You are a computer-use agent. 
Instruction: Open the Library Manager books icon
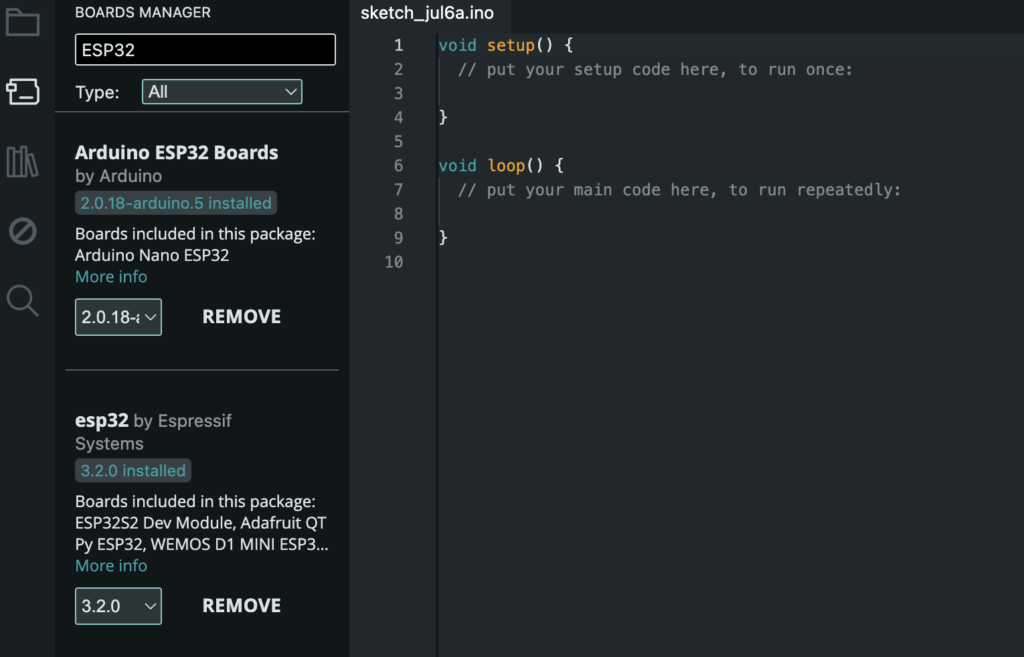pyautogui.click(x=23, y=161)
